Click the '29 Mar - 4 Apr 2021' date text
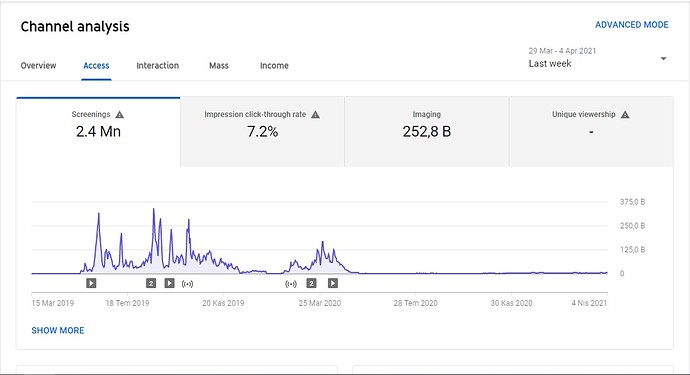 tap(562, 51)
